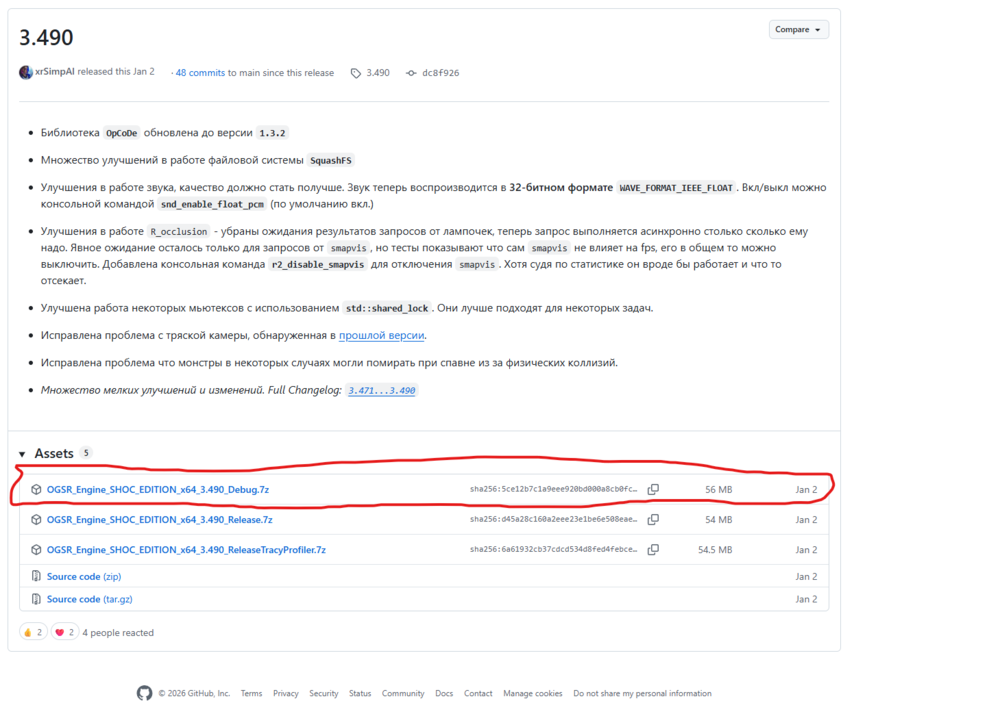Screen dimensions: 1000x701
Task: Click the WAVE_FORMAT_IEEE_FLOAT code text
Action: click(x=676, y=188)
